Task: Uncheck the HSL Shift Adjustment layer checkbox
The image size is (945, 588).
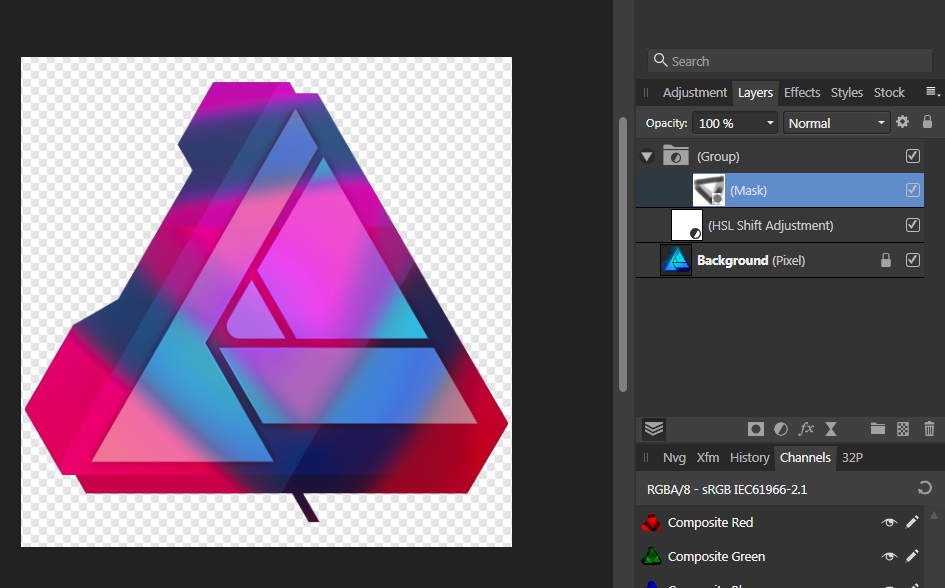Action: pos(912,225)
